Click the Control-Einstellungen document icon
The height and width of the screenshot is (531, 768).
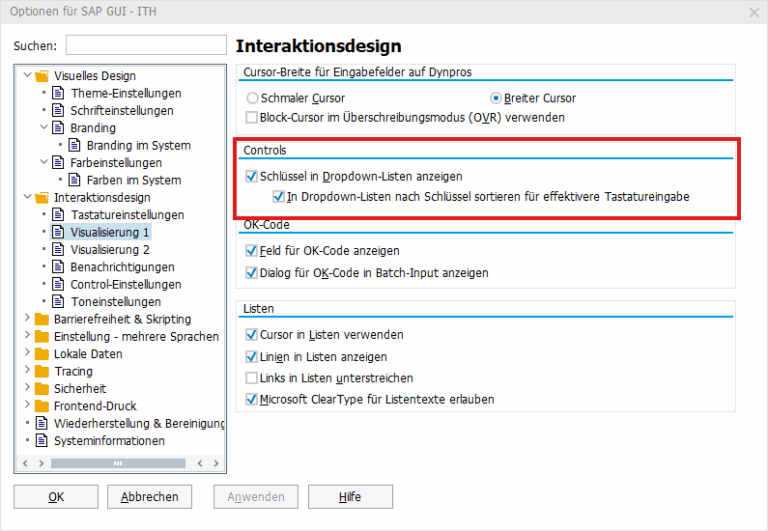58,284
